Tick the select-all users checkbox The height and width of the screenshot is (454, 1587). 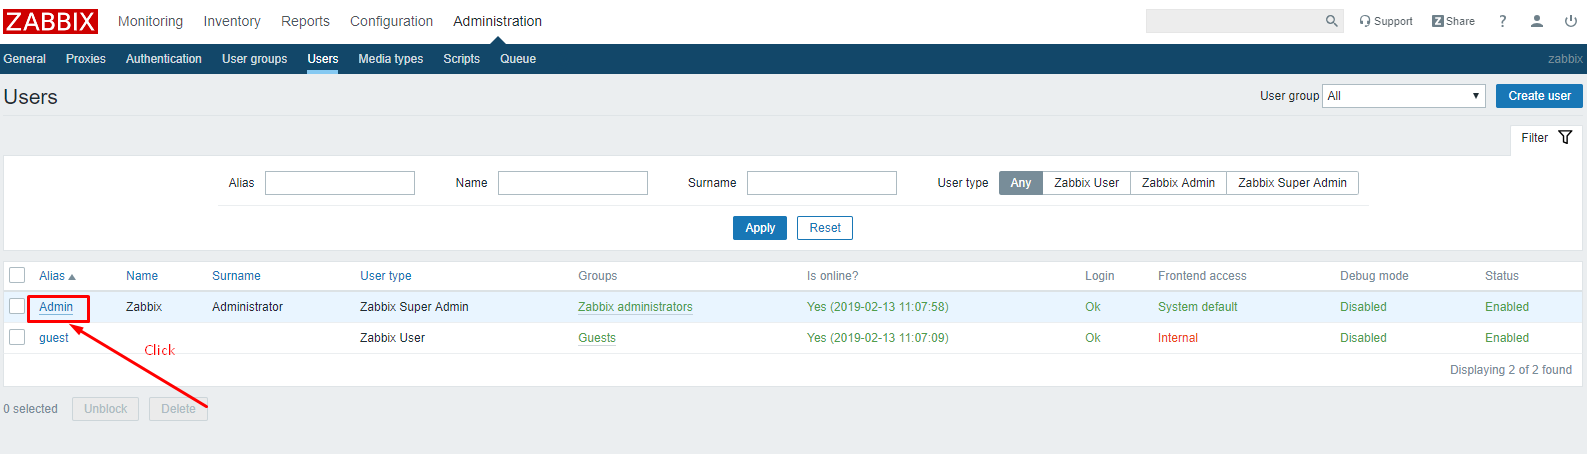click(17, 275)
